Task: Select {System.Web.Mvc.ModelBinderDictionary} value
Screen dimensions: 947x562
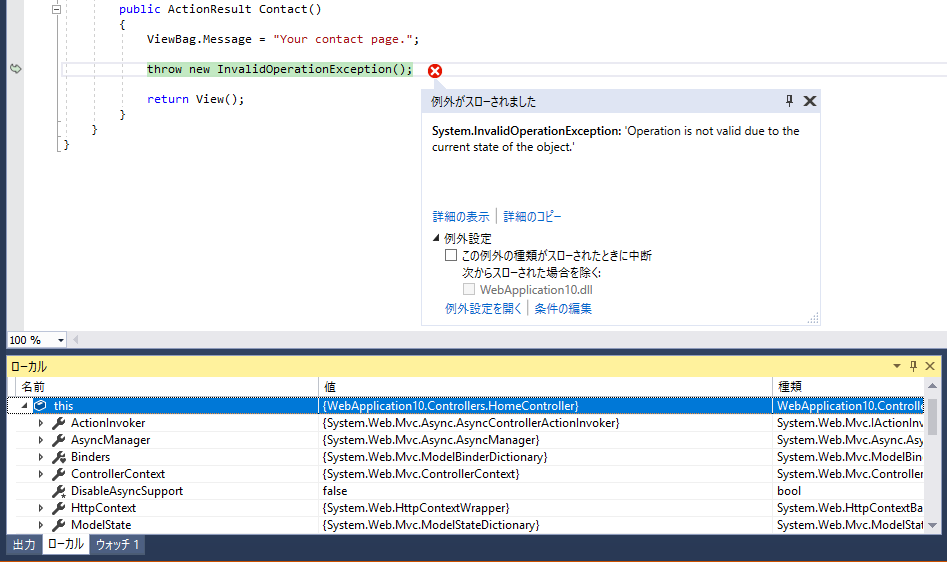Action: click(x=435, y=457)
